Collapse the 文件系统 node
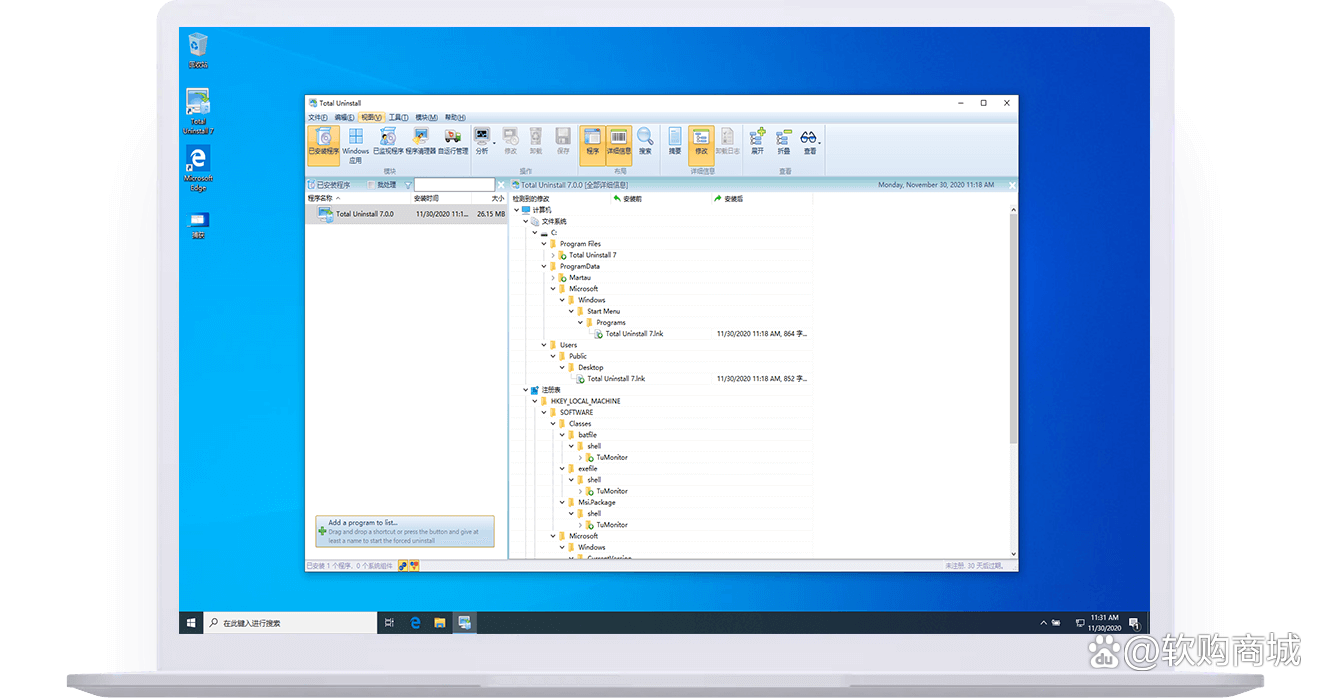Image resolution: width=1328 pixels, height=698 pixels. (x=526, y=221)
